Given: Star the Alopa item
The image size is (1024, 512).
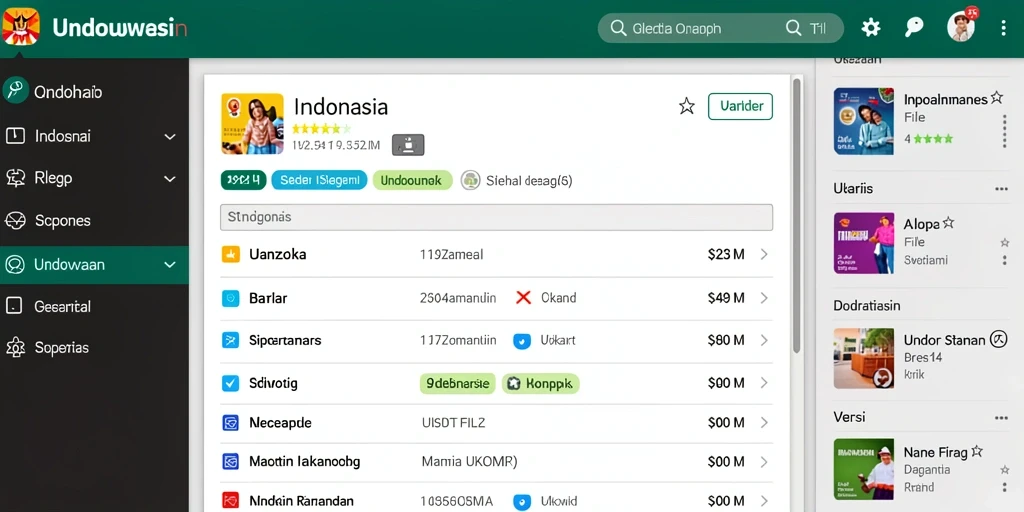Looking at the screenshot, I should click(x=948, y=223).
